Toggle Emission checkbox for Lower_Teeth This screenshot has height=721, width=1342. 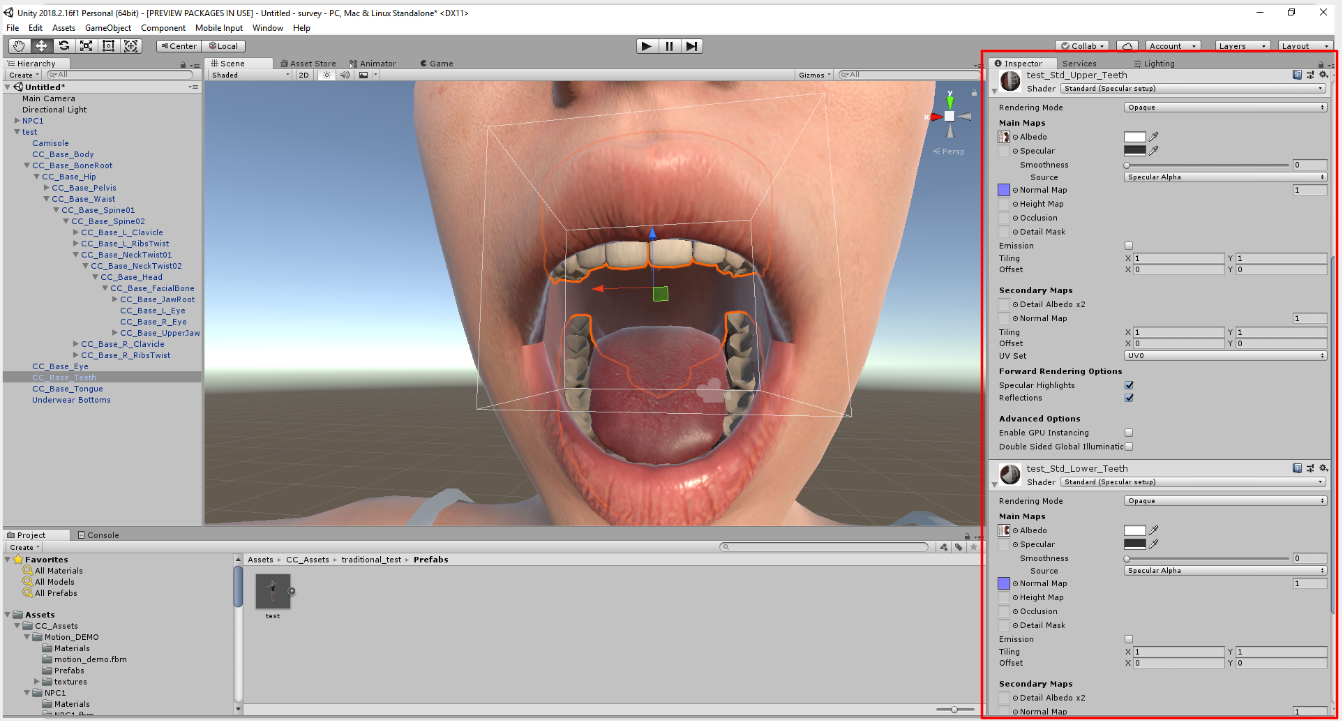(x=1129, y=639)
